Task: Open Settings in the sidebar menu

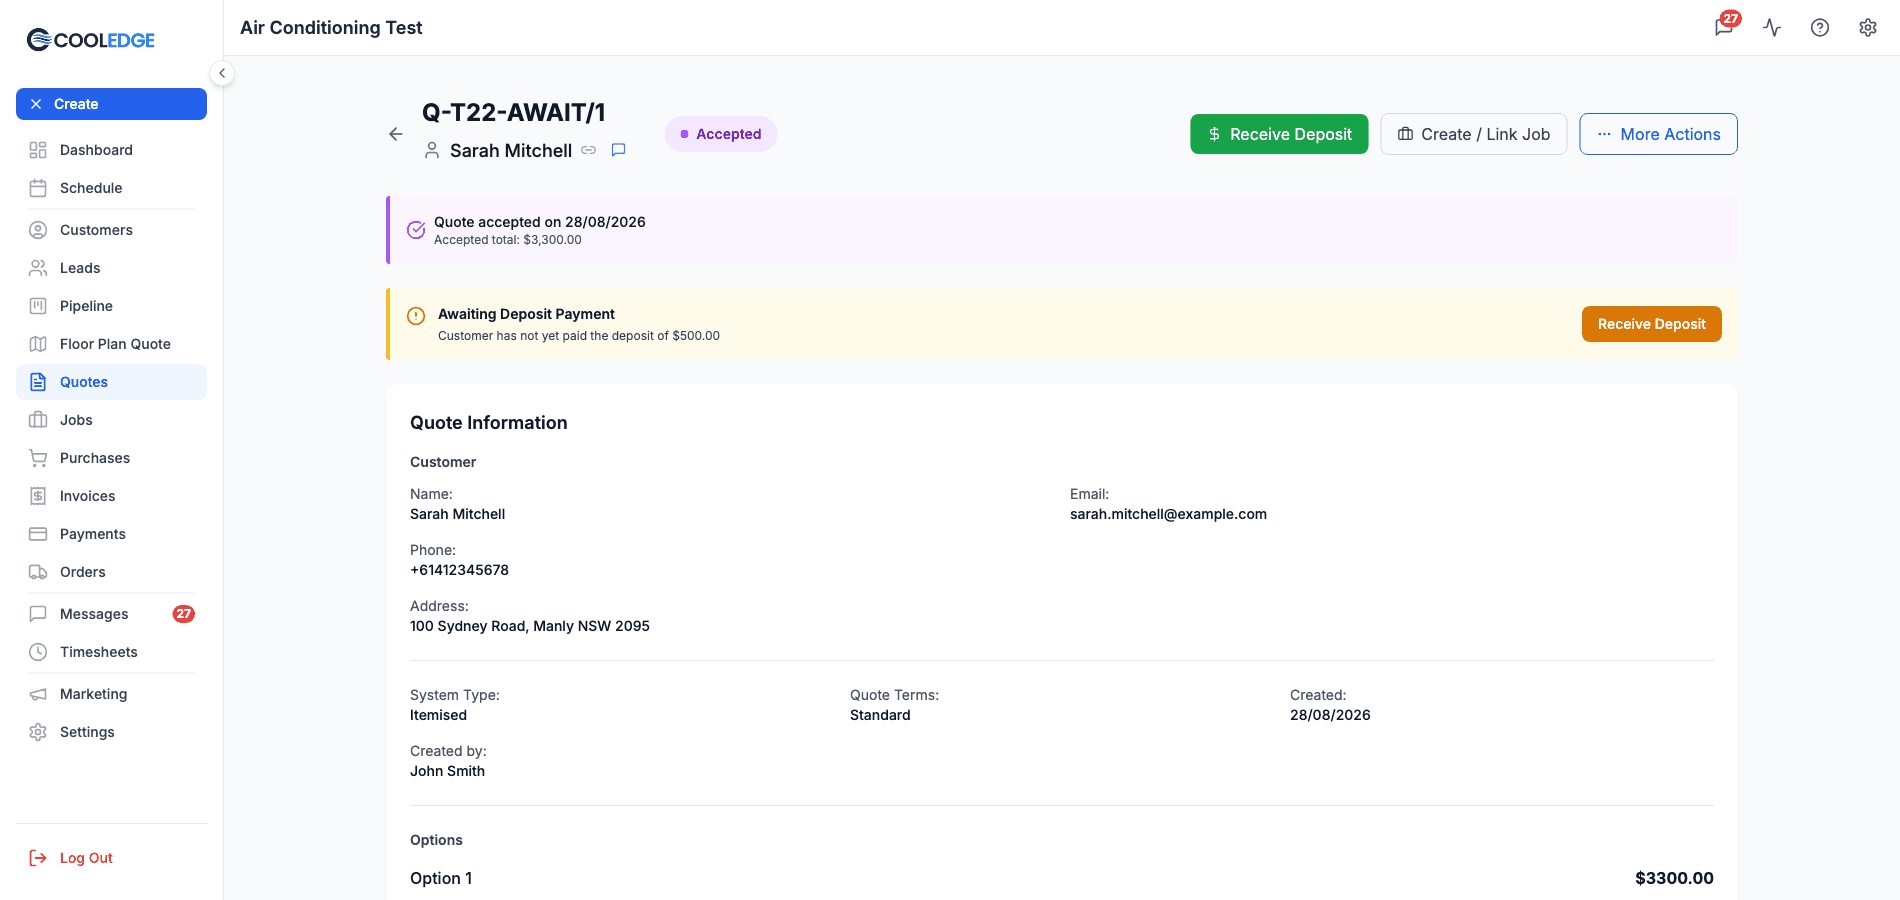Action: pyautogui.click(x=111, y=732)
